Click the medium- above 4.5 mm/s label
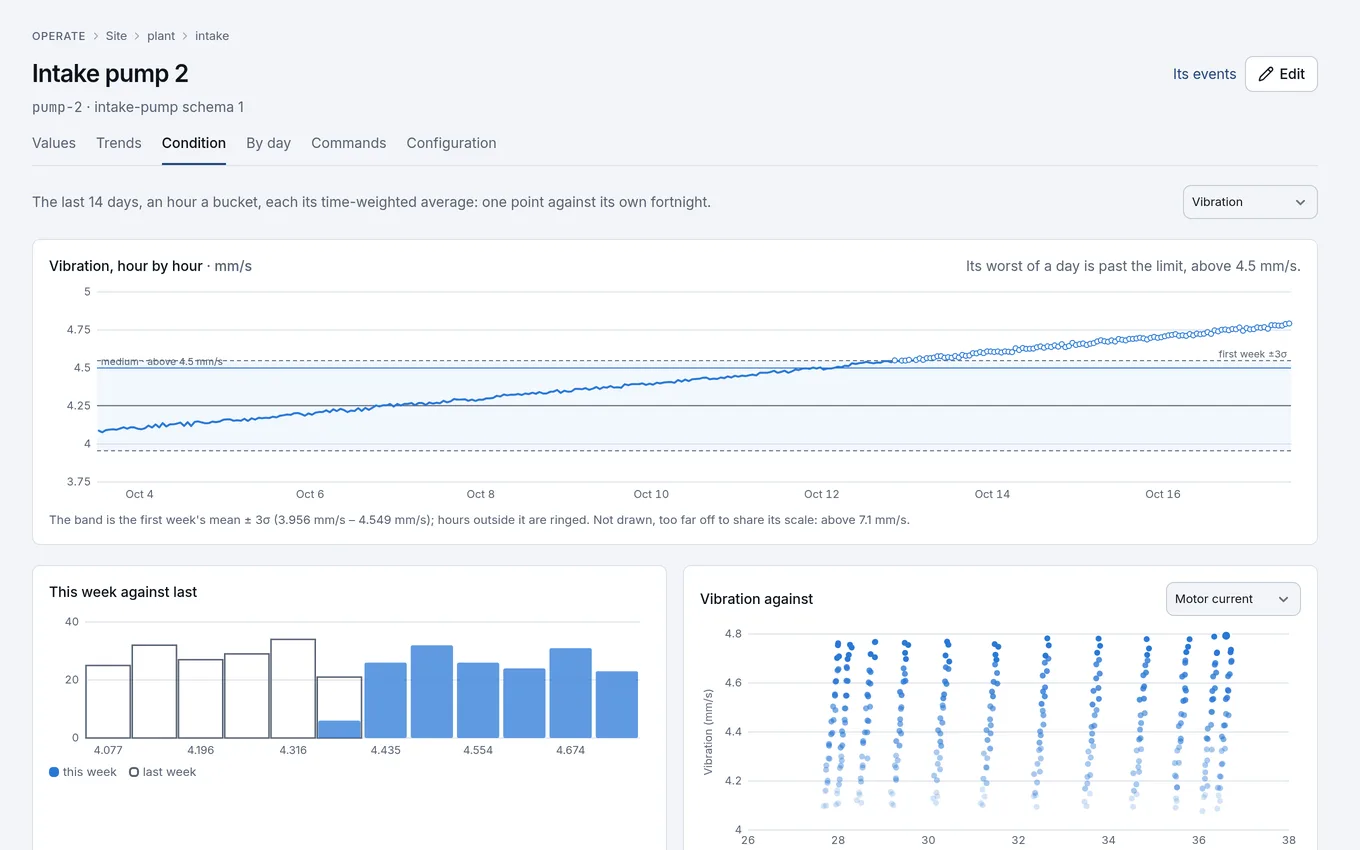 [161, 362]
